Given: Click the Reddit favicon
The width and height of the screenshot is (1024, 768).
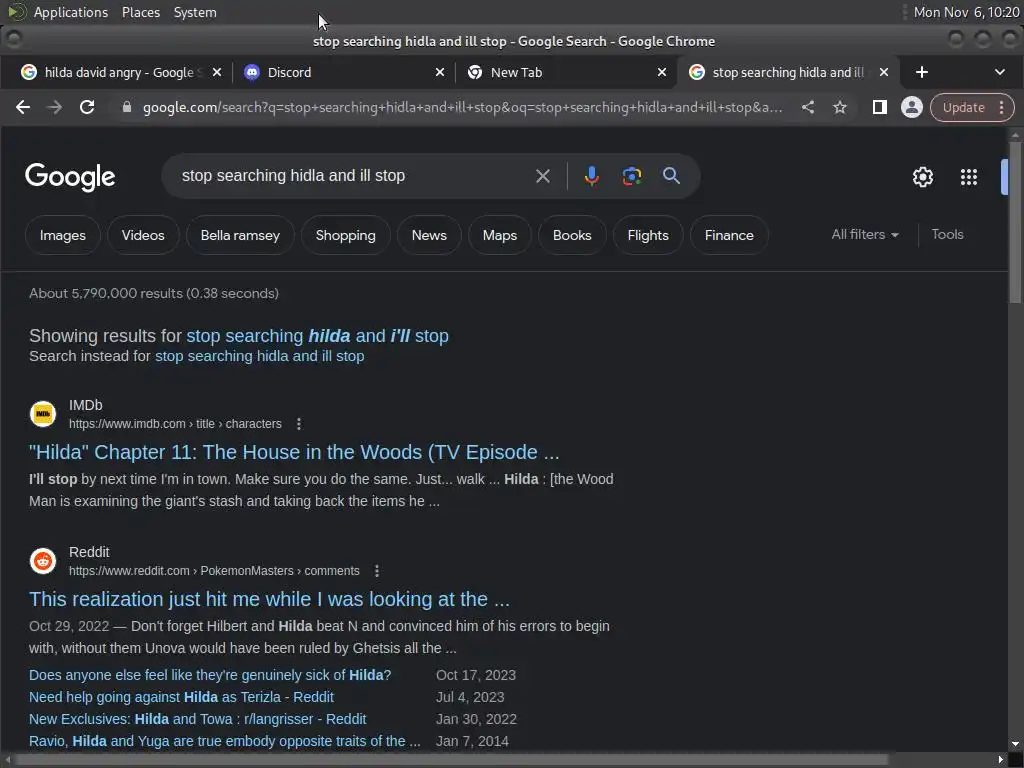Looking at the screenshot, I should [43, 560].
